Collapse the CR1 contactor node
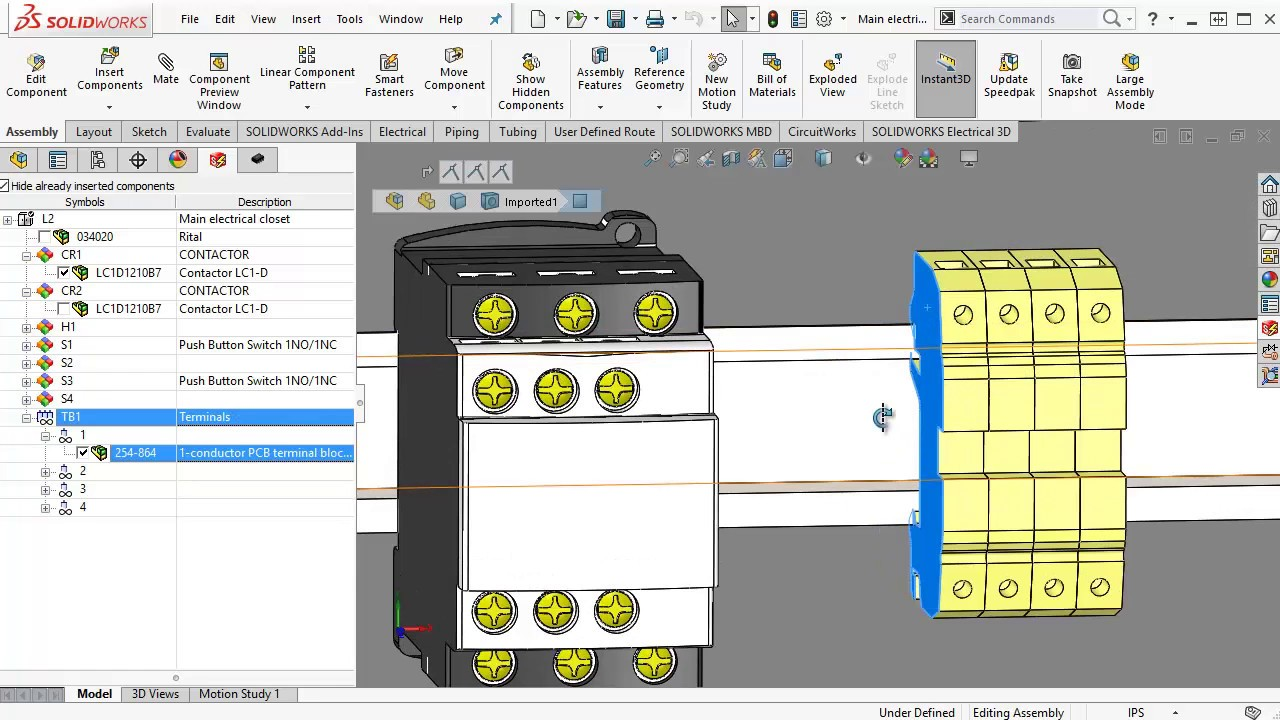 tap(27, 255)
